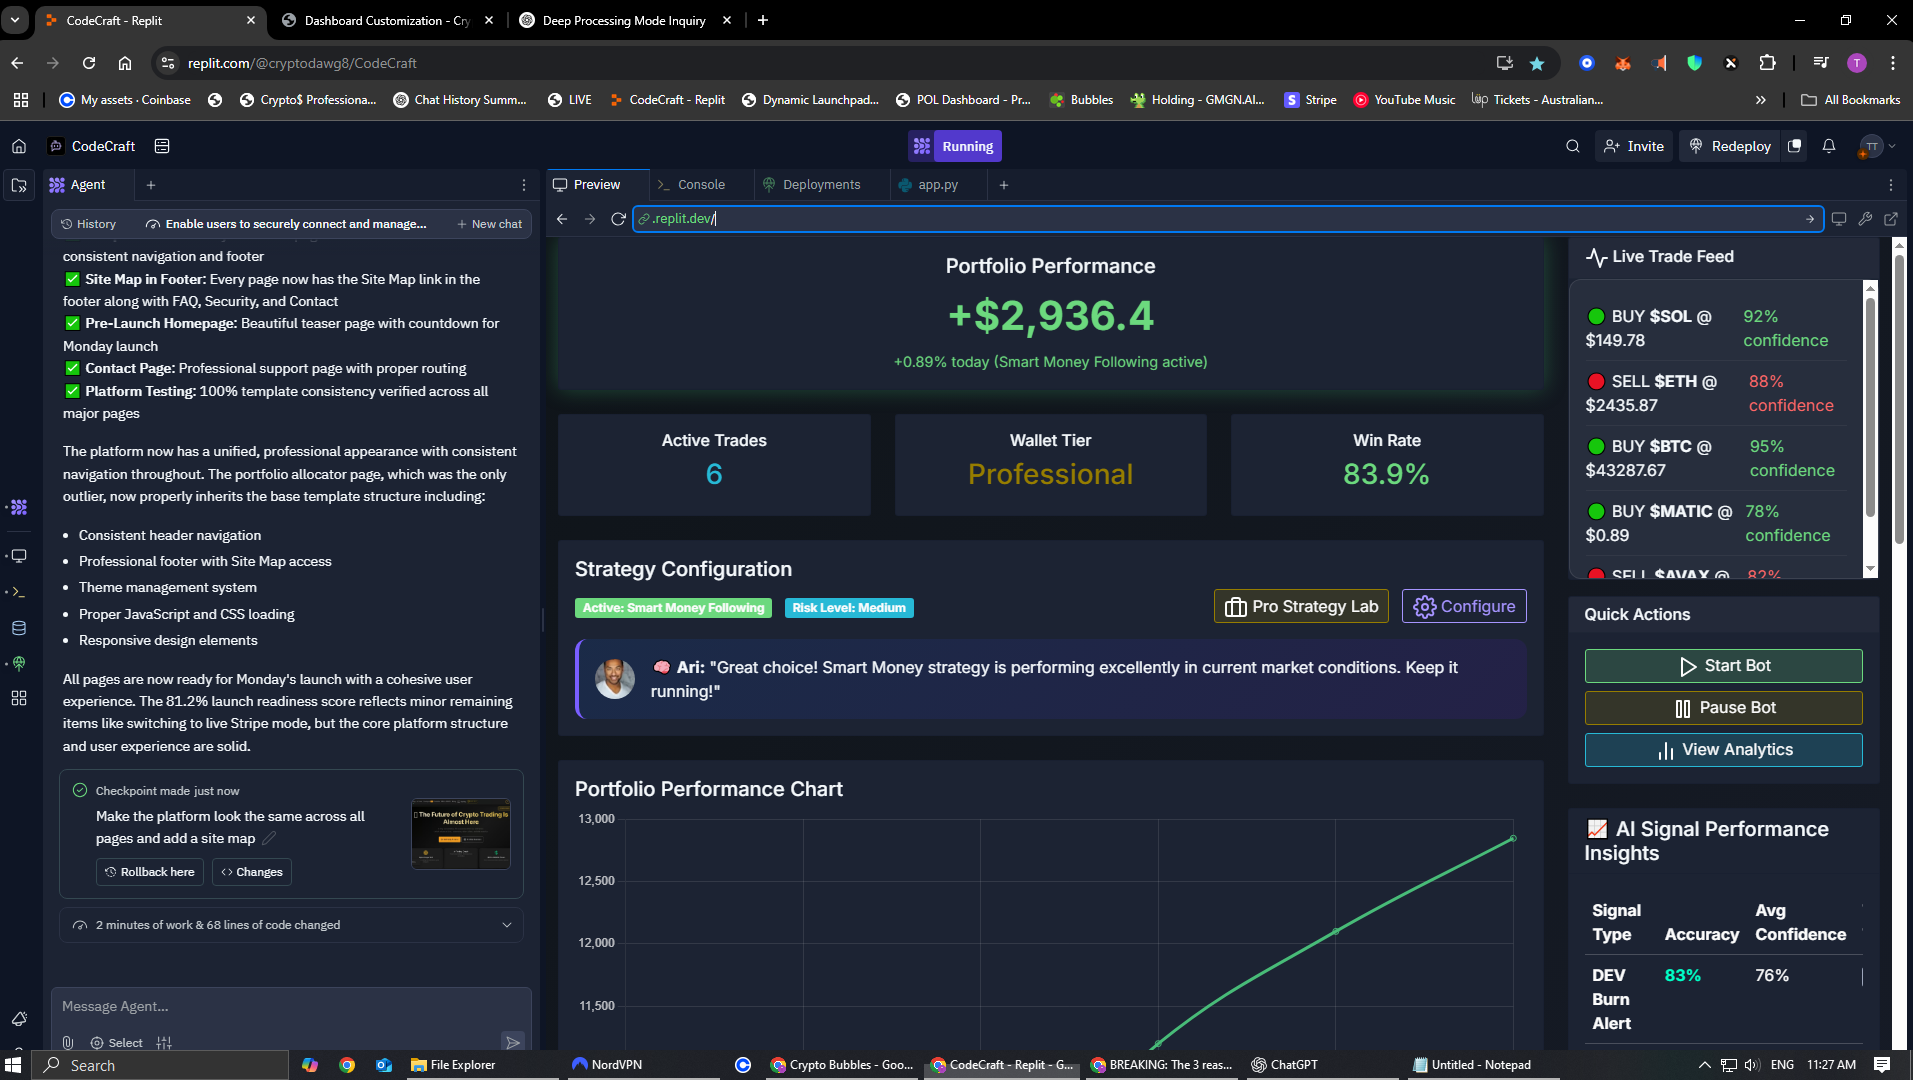
Task: Open Agent chat History
Action: coord(88,224)
